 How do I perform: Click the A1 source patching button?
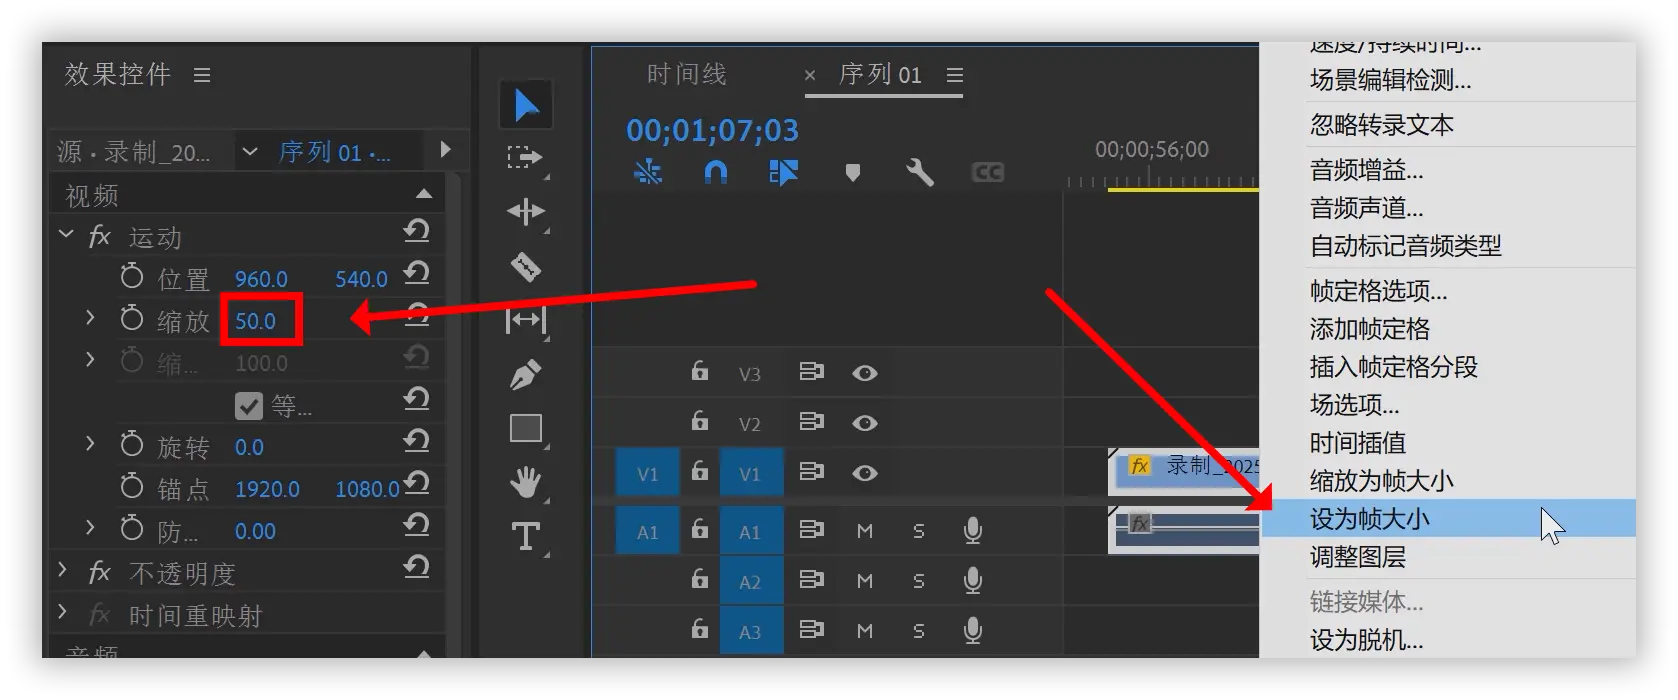click(x=648, y=532)
